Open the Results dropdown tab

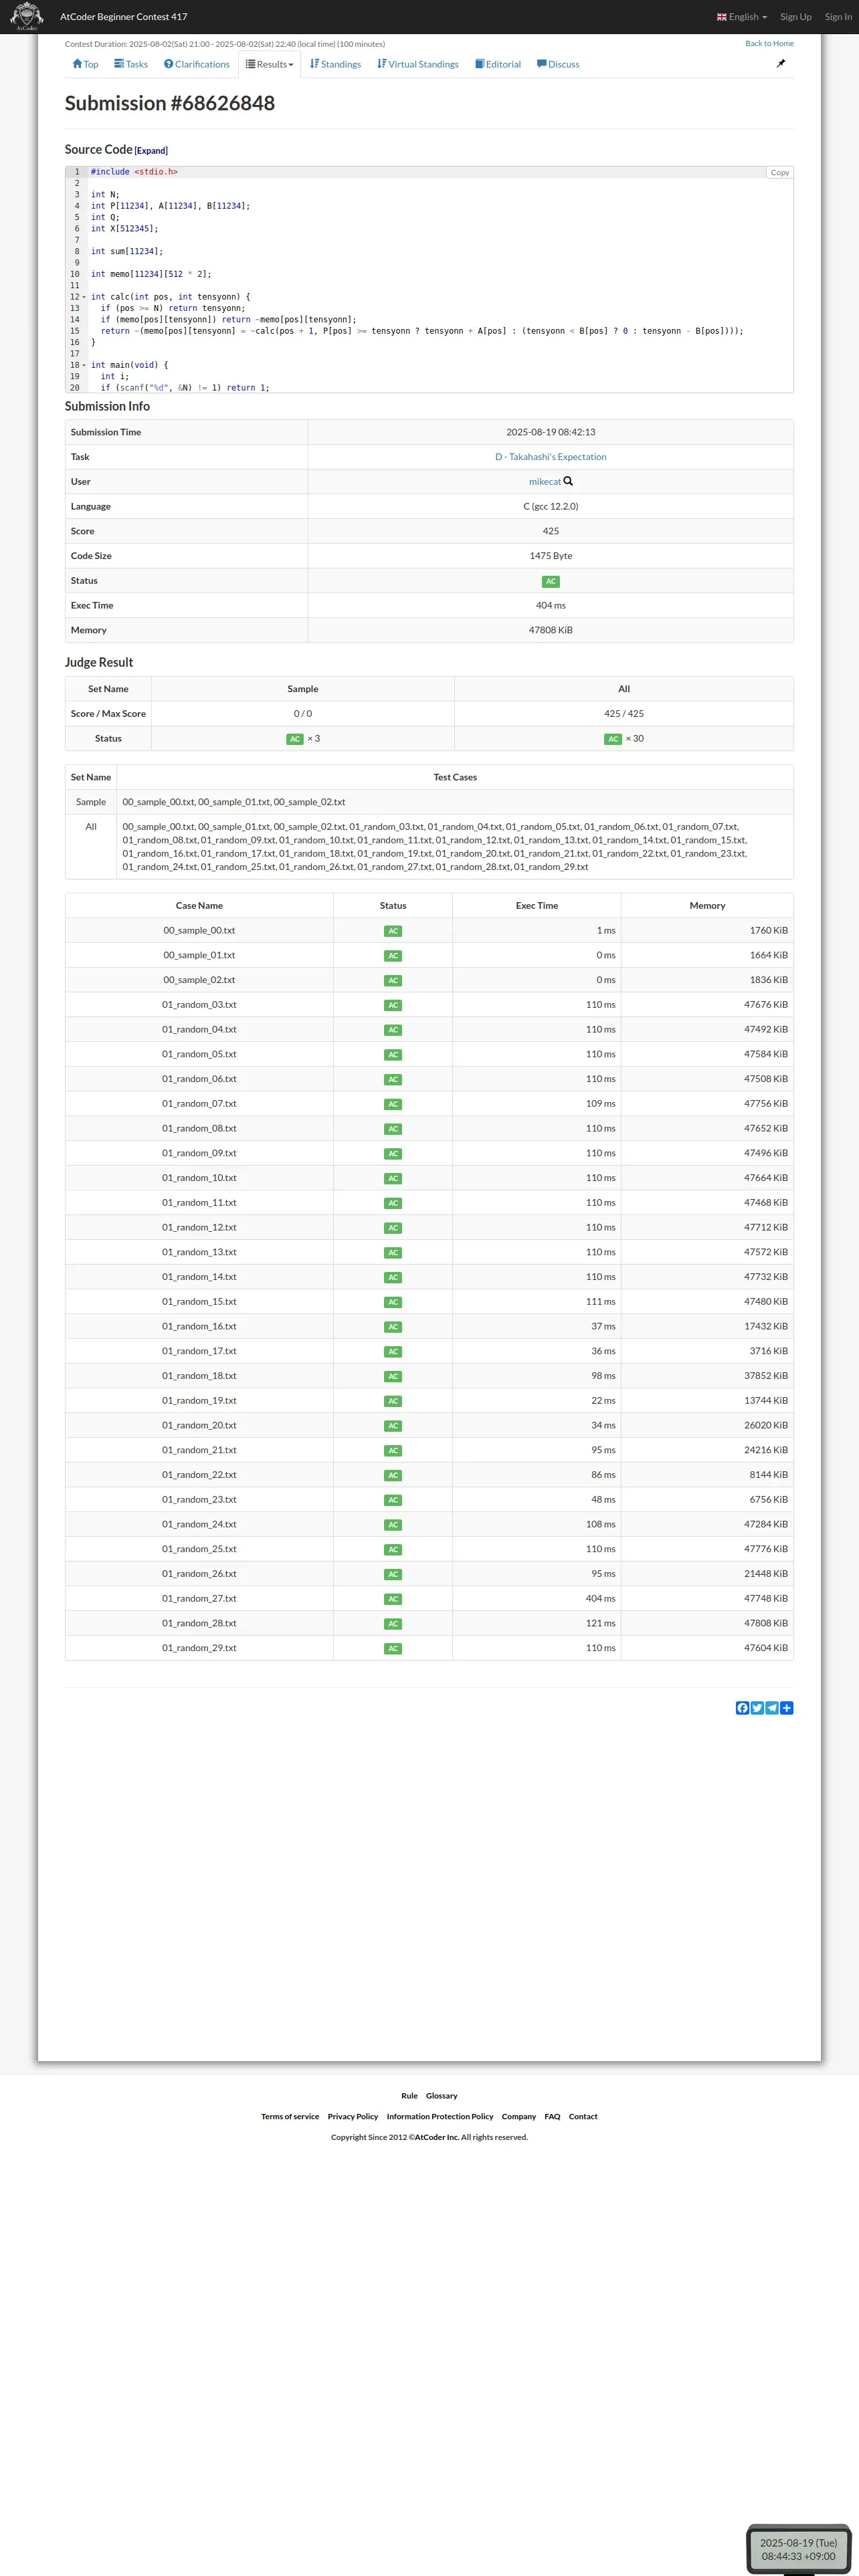(270, 64)
